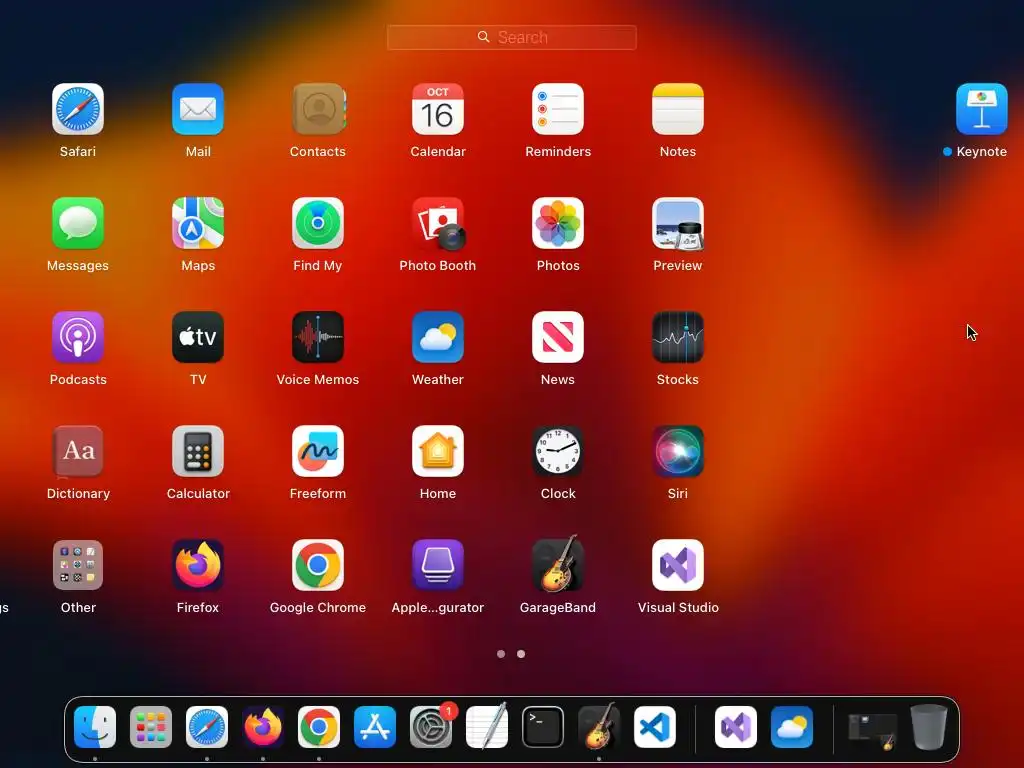Viewport: 1024px width, 768px height.
Task: Open Weather from the Dock
Action: point(792,727)
